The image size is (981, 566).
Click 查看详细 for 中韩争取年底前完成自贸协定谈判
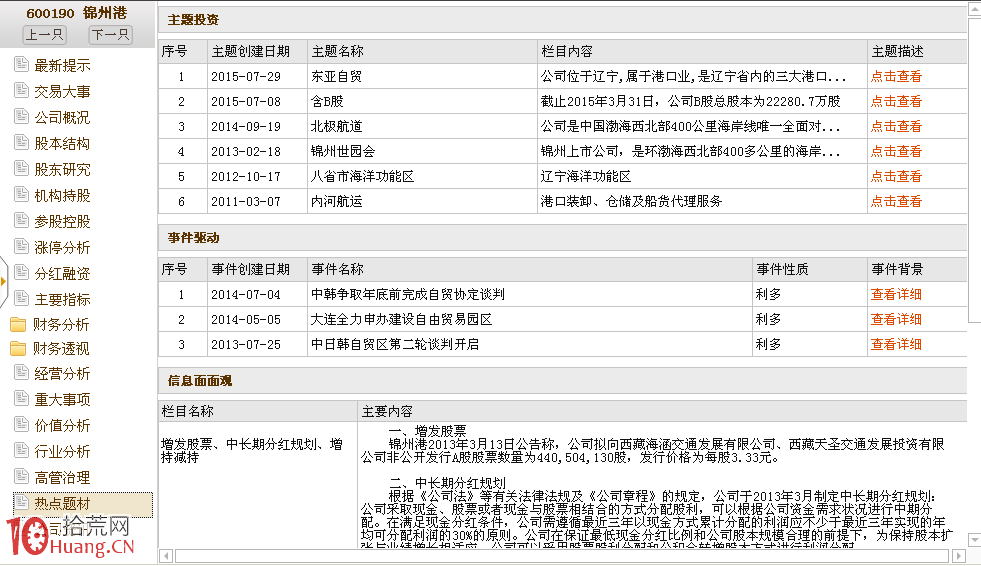coord(896,294)
